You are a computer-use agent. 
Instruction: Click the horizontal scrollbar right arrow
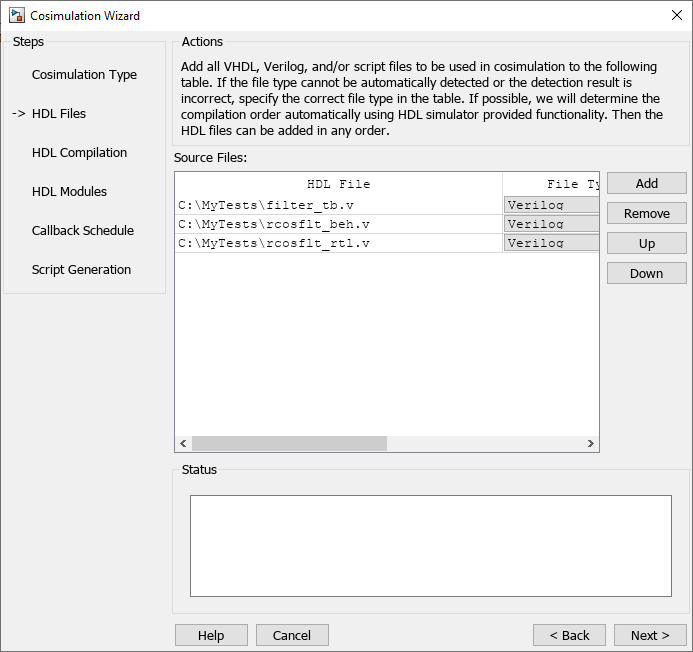click(x=590, y=443)
